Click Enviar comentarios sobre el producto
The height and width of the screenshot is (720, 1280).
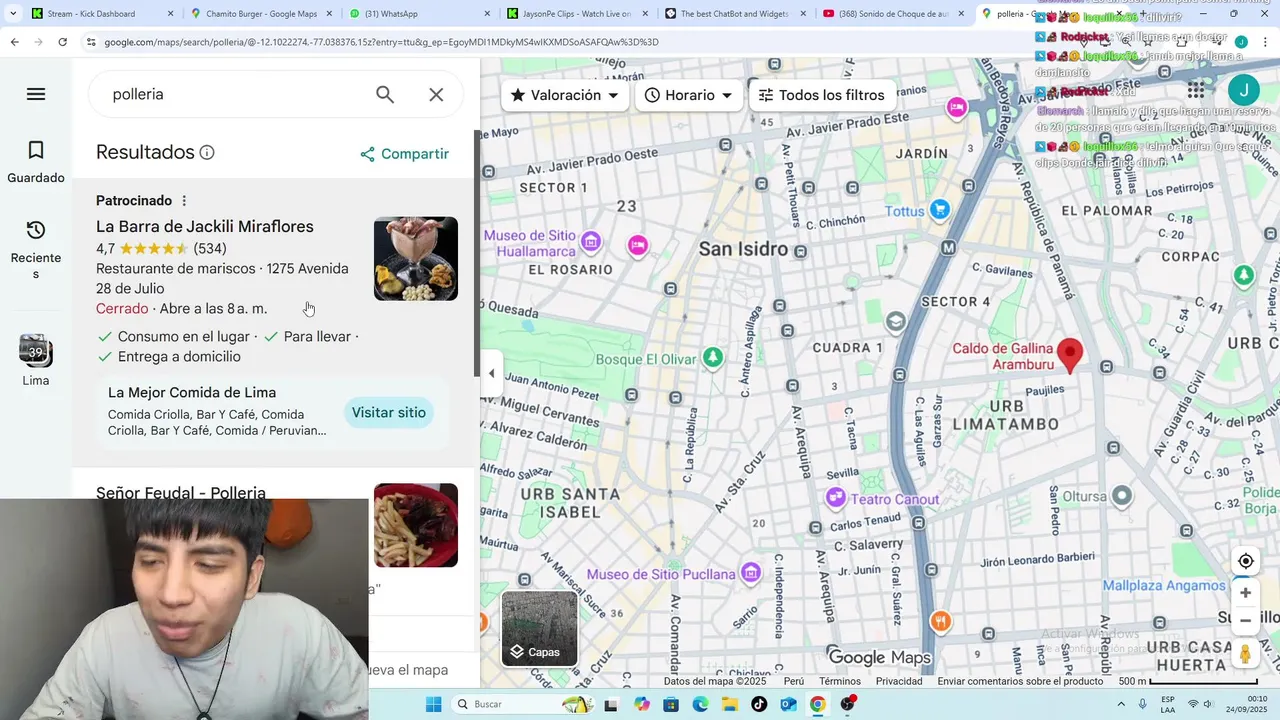pos(1020,681)
